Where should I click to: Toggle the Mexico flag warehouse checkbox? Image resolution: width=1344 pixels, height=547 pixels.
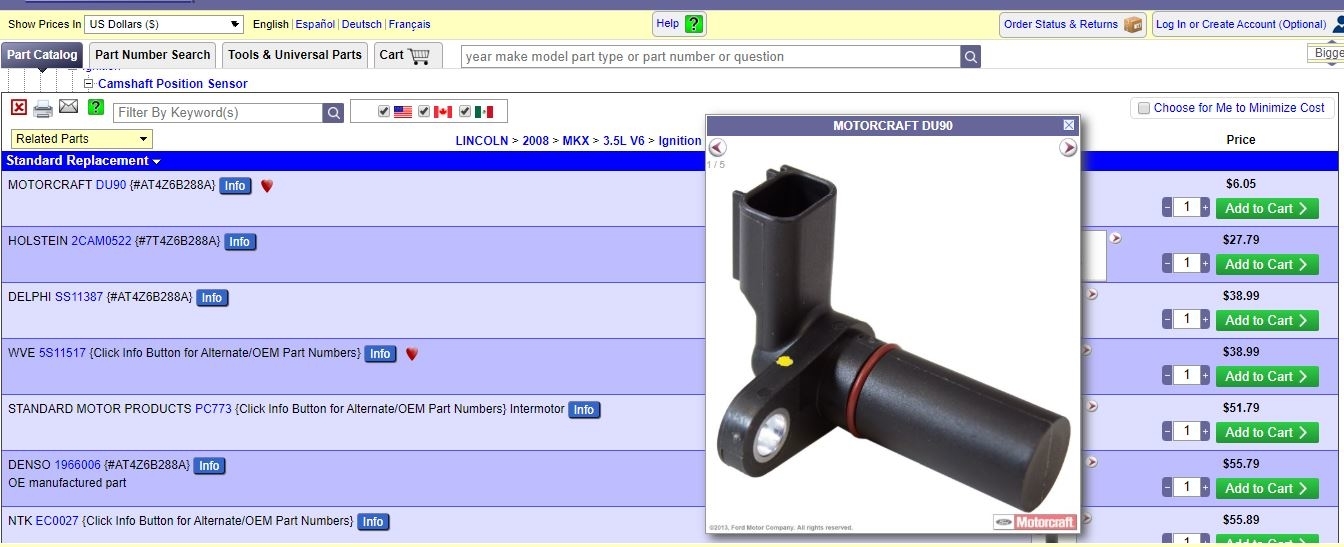[x=465, y=112]
